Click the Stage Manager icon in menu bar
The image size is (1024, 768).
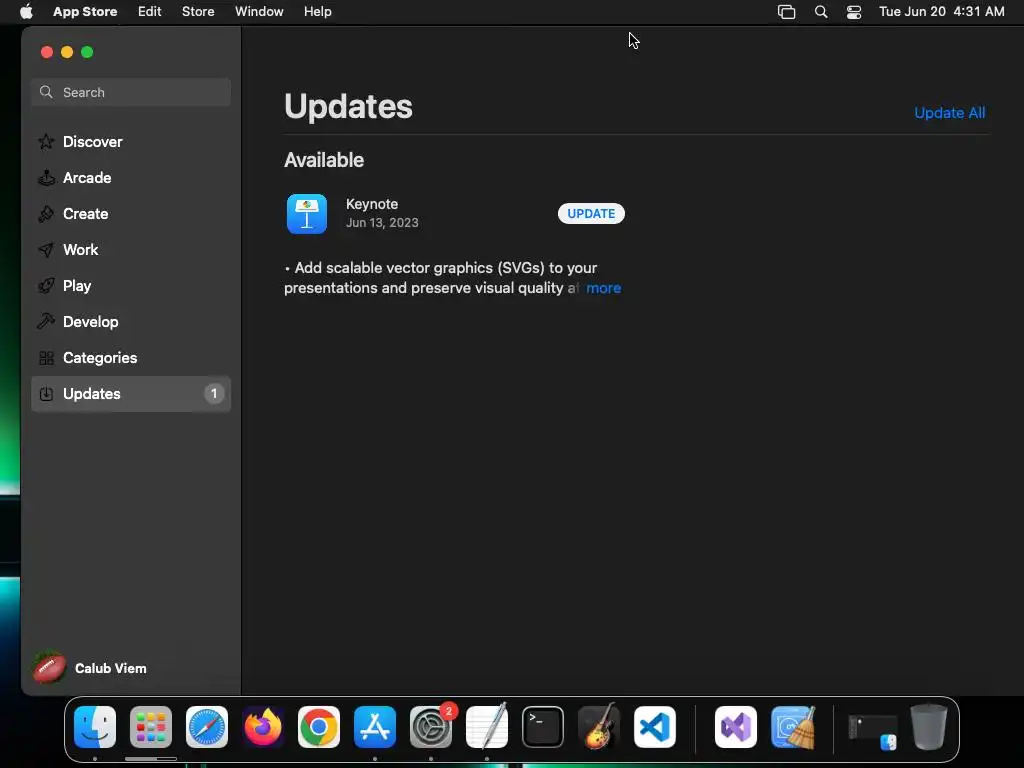(786, 12)
